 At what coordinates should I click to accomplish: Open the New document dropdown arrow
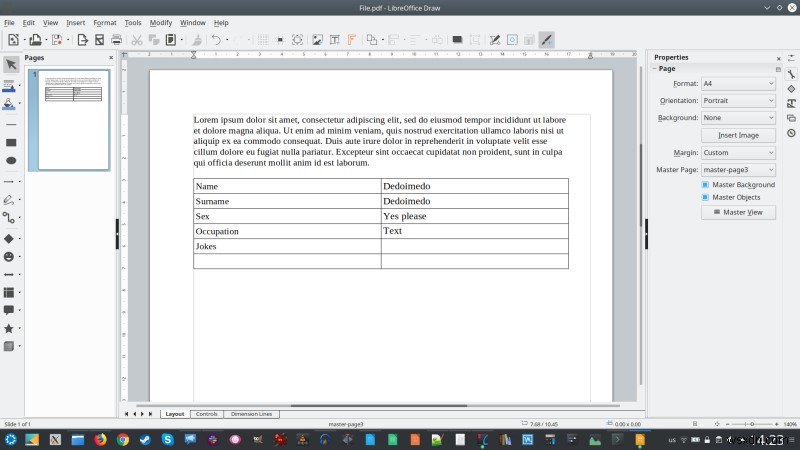click(x=24, y=40)
